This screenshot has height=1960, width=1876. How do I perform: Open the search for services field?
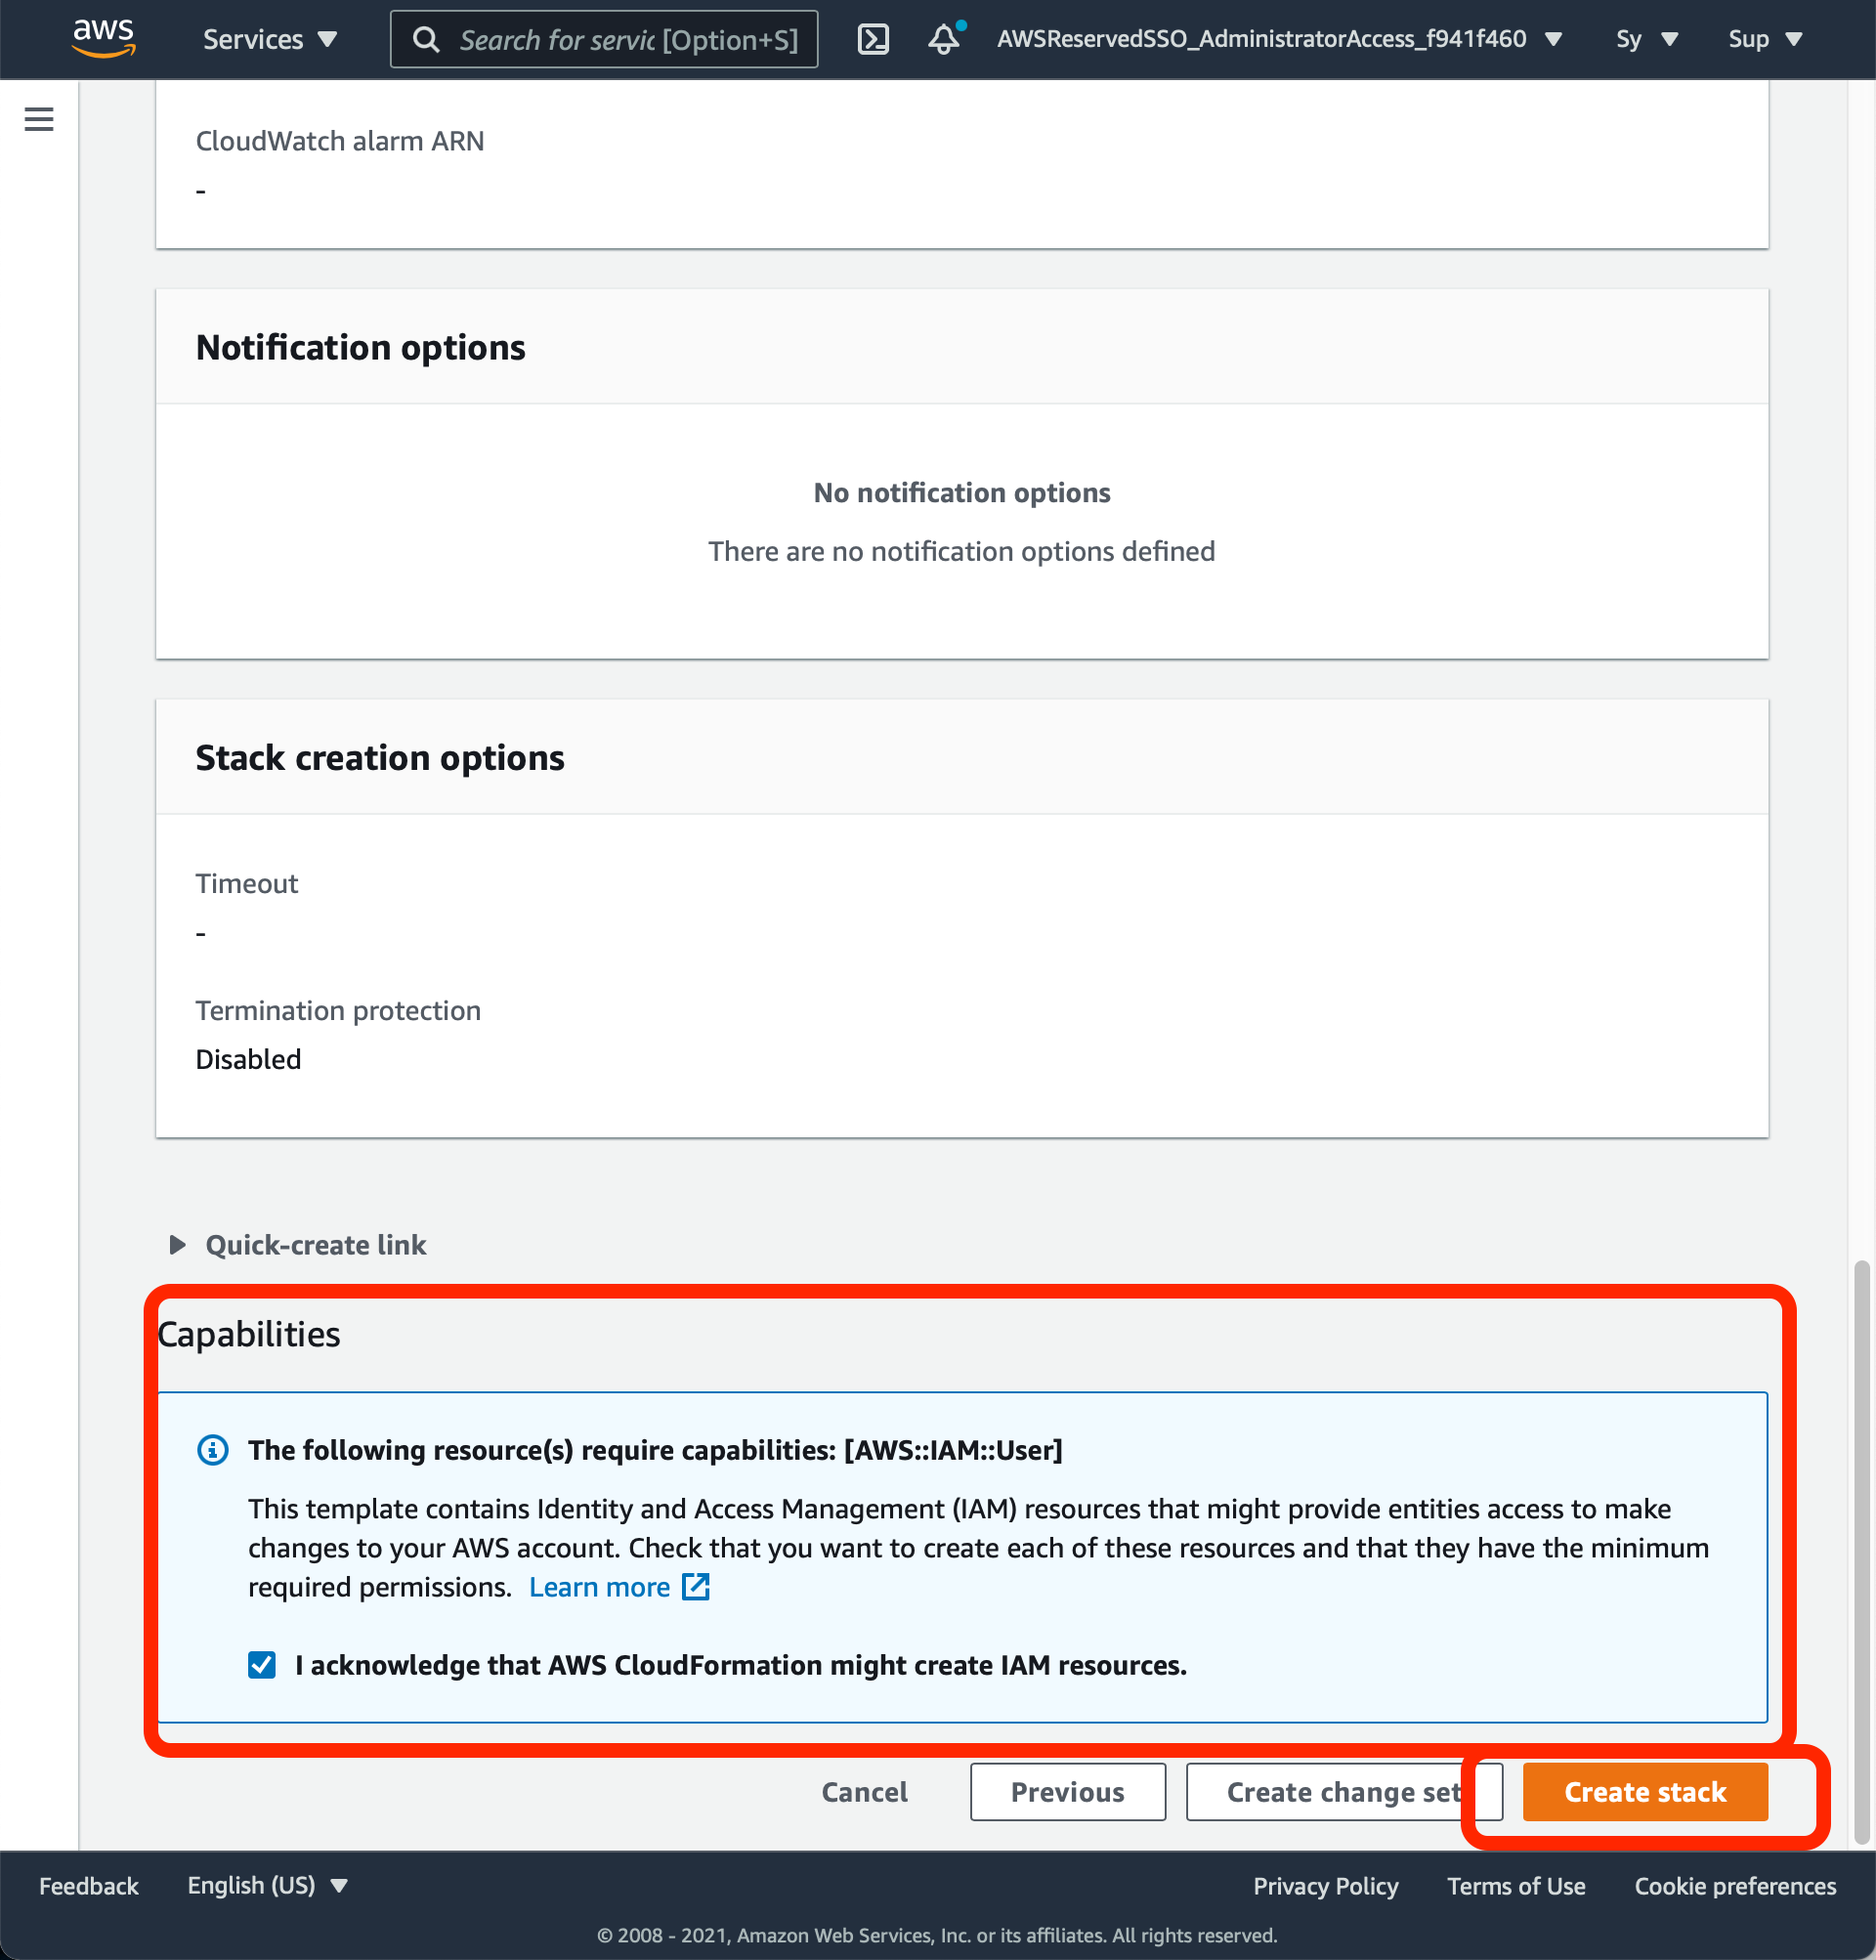[x=602, y=38]
